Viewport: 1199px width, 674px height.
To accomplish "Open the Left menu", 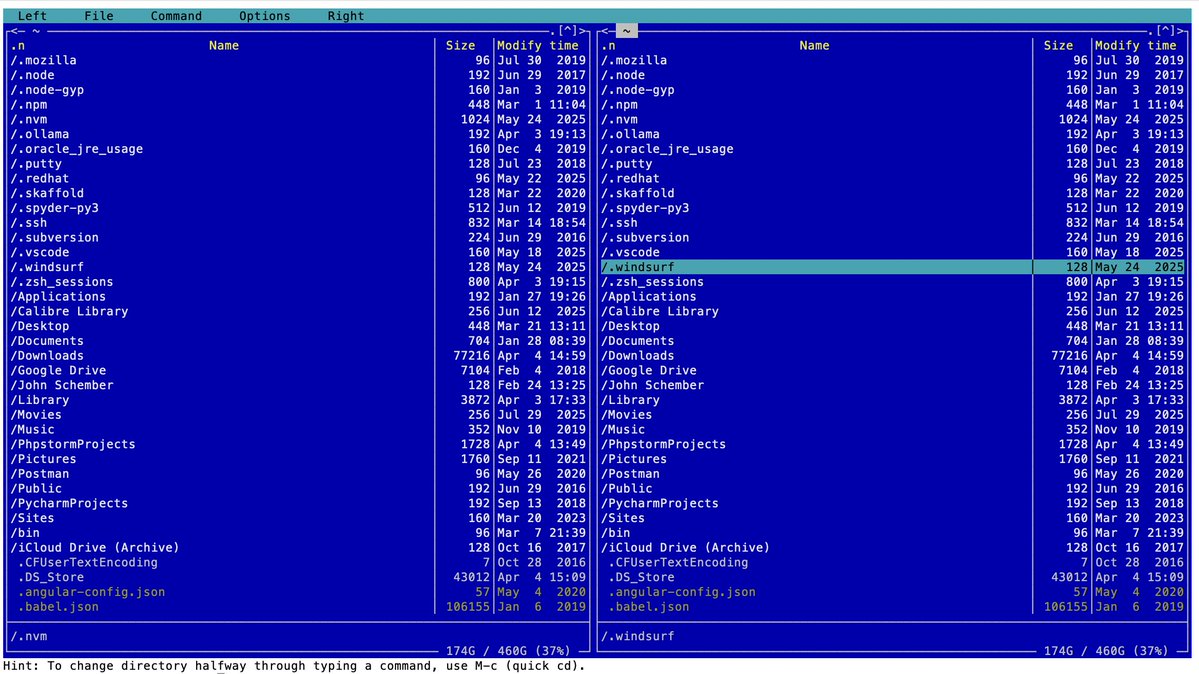I will [x=32, y=15].
